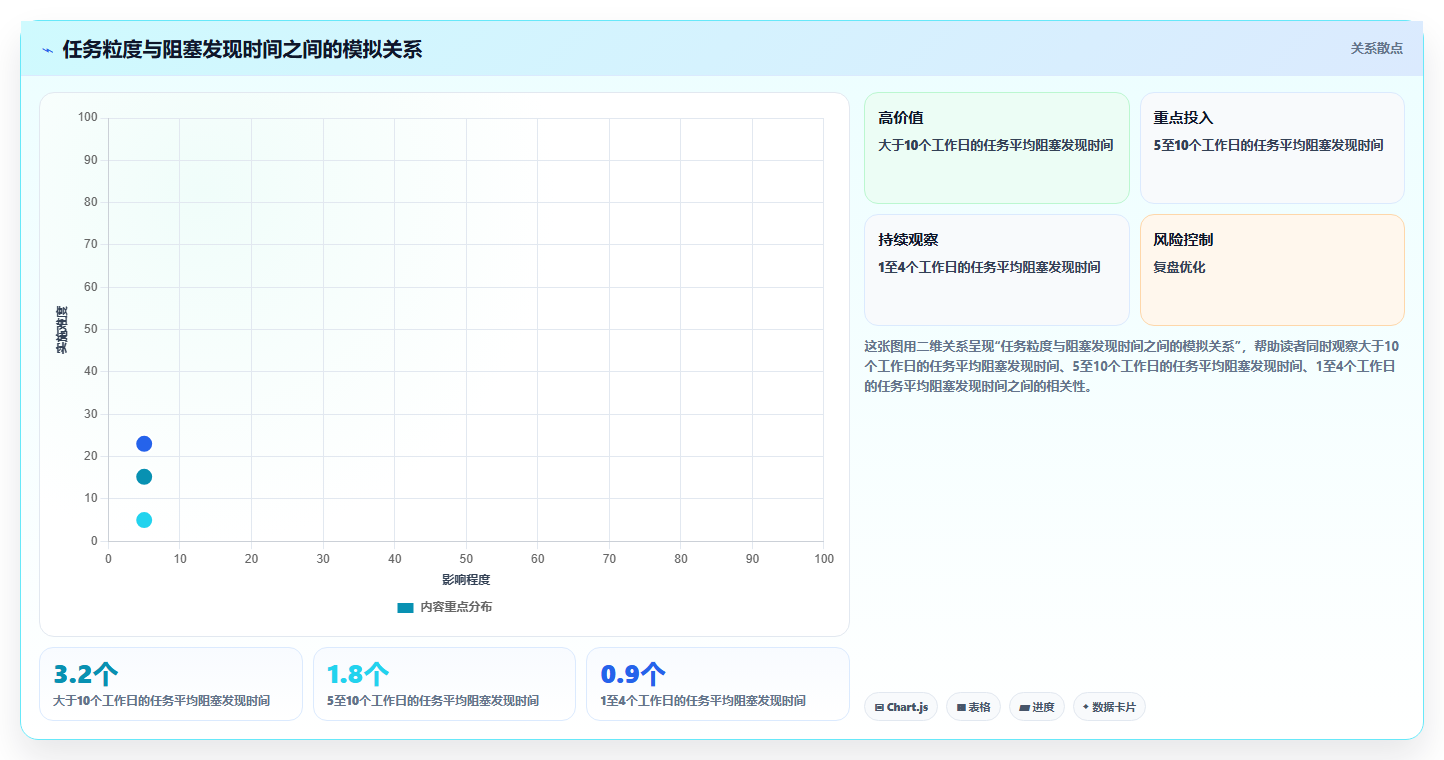Open the 重点投入 card

tap(1272, 148)
